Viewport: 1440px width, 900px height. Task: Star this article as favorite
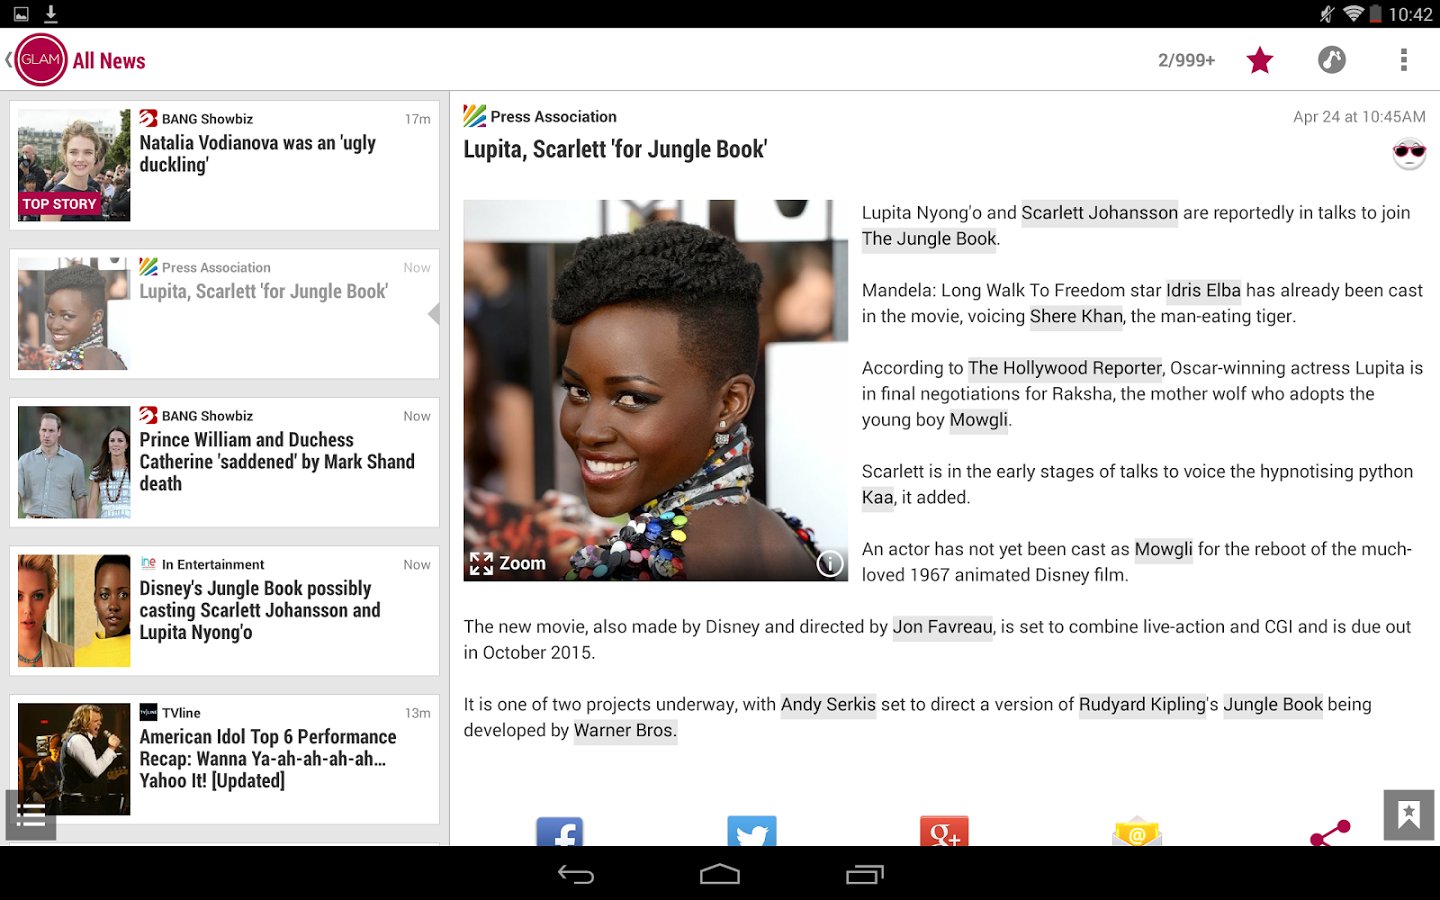(x=1260, y=60)
